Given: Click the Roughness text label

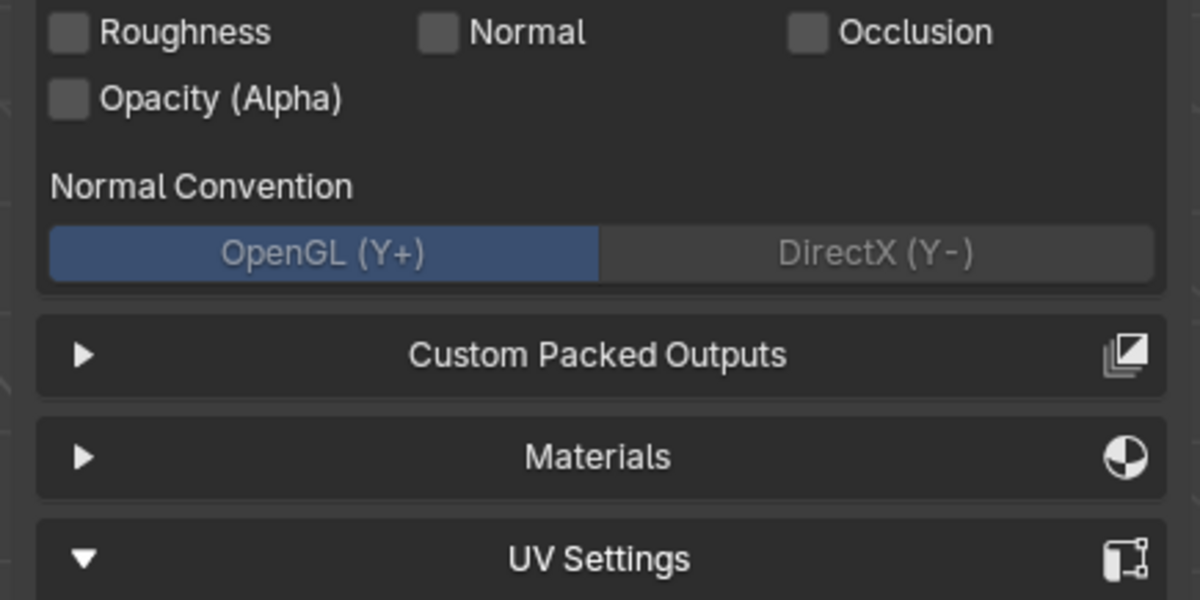Looking at the screenshot, I should coord(185,33).
